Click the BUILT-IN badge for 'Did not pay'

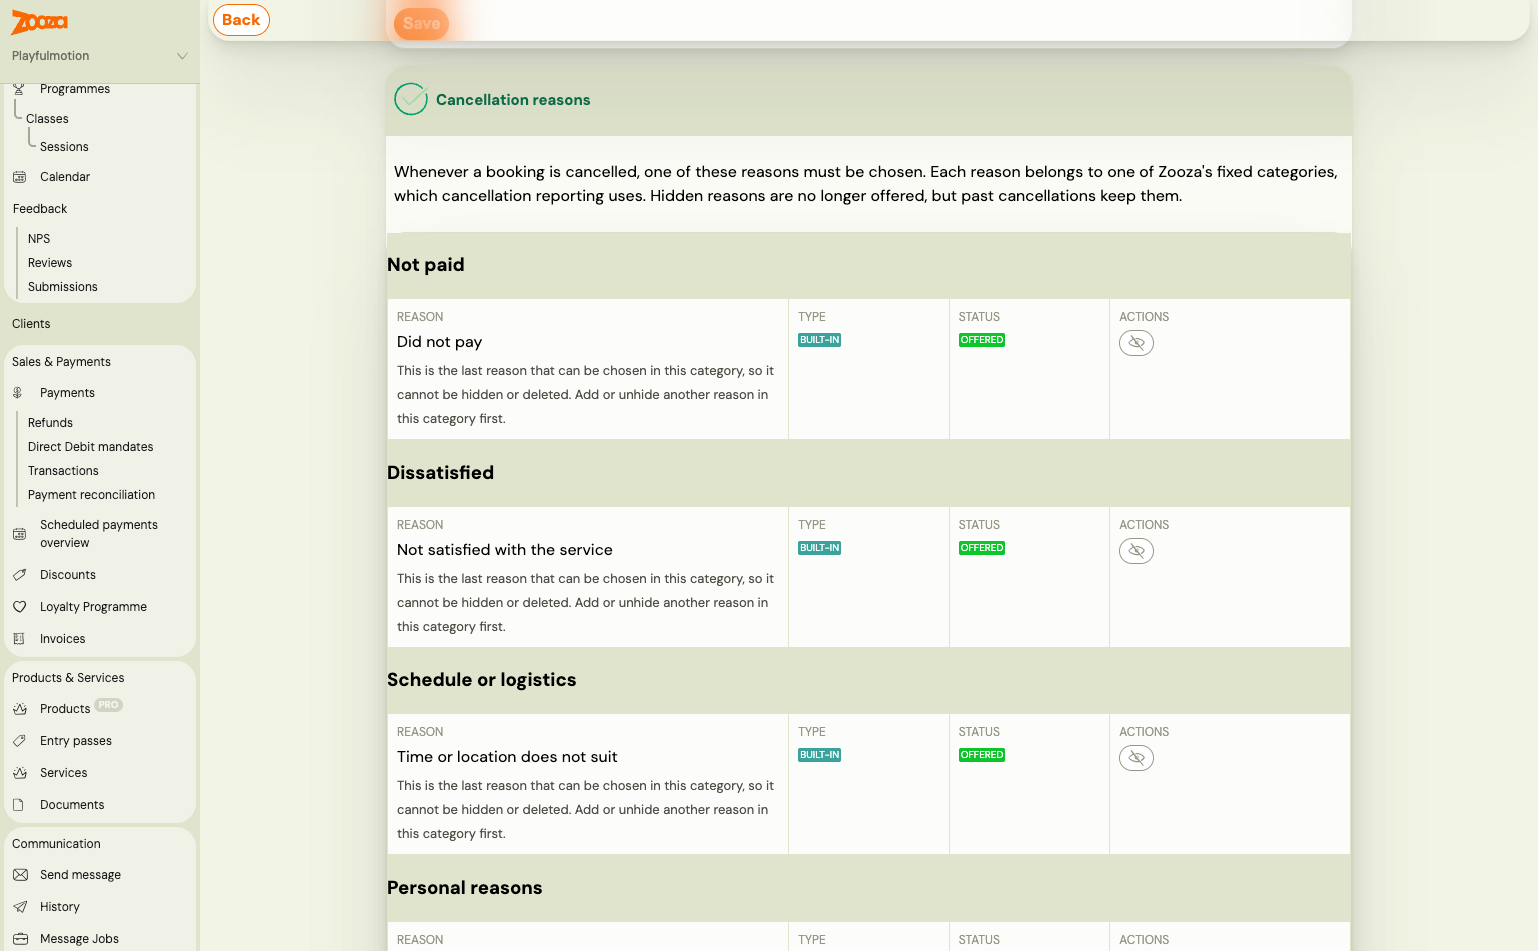[819, 340]
